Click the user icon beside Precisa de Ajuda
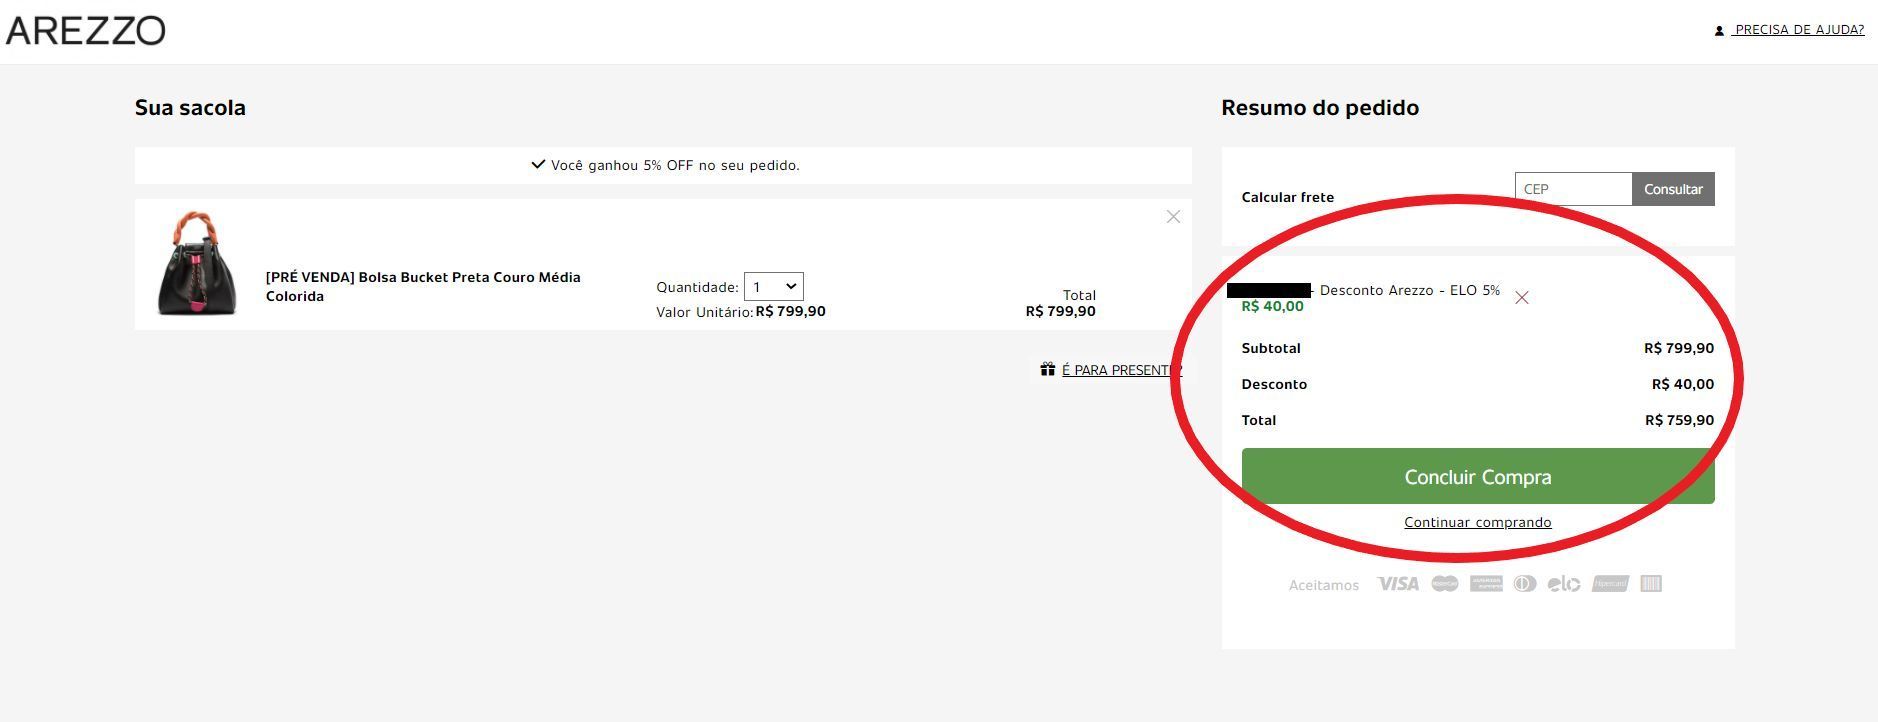Screen dimensions: 1878x722 click(x=1719, y=31)
